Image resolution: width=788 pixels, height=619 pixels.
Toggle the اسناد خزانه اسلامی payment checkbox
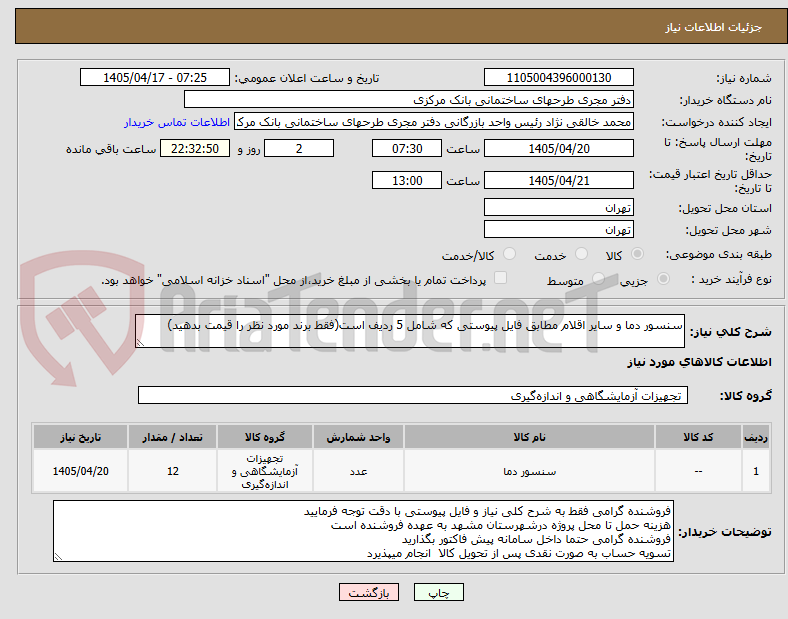pyautogui.click(x=501, y=278)
